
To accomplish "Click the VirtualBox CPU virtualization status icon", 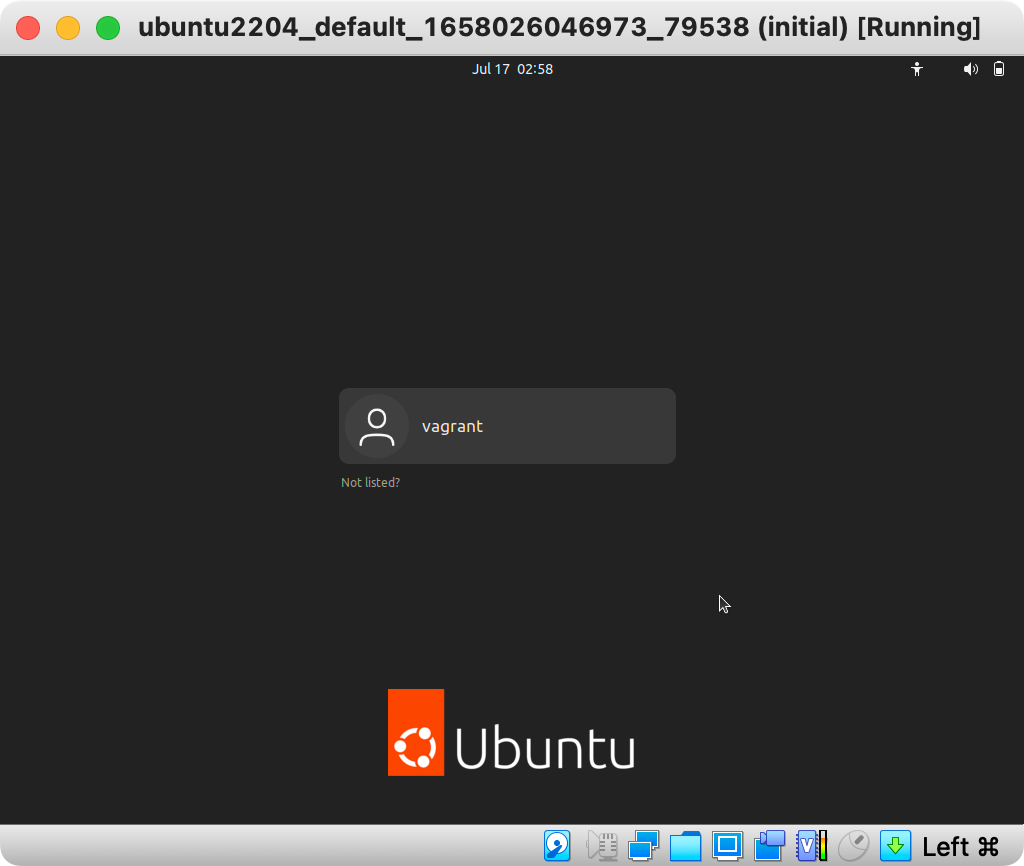I will (x=812, y=846).
